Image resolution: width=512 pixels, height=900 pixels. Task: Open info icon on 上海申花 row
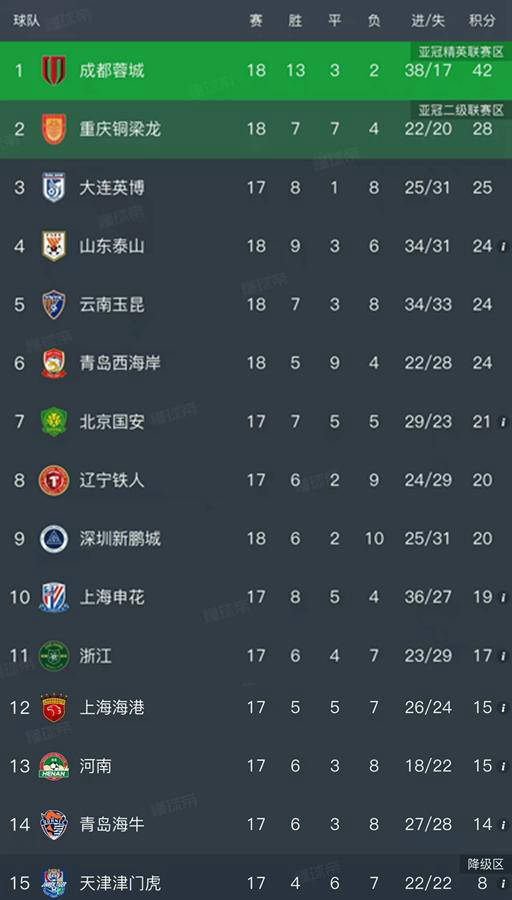pyautogui.click(x=503, y=598)
